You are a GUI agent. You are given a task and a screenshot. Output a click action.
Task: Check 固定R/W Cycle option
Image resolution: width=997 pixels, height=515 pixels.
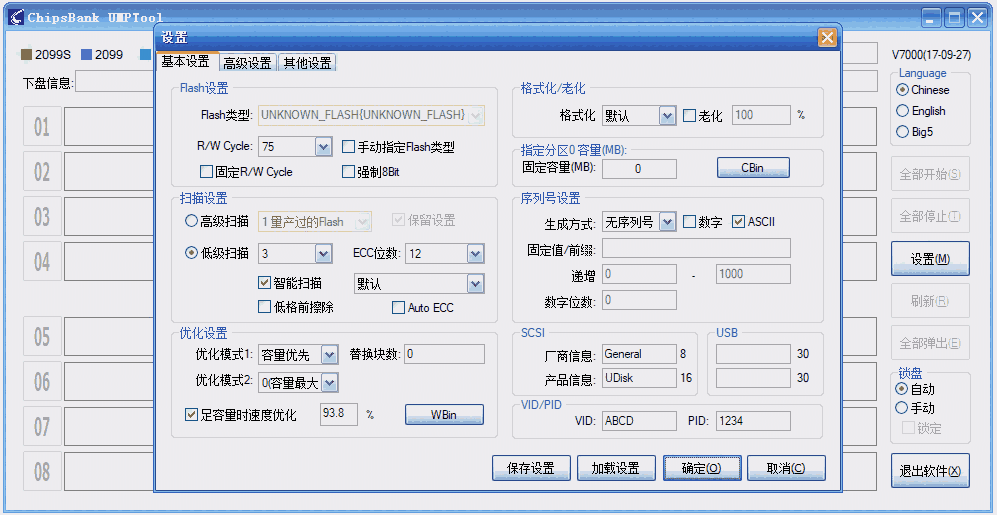(x=206, y=172)
